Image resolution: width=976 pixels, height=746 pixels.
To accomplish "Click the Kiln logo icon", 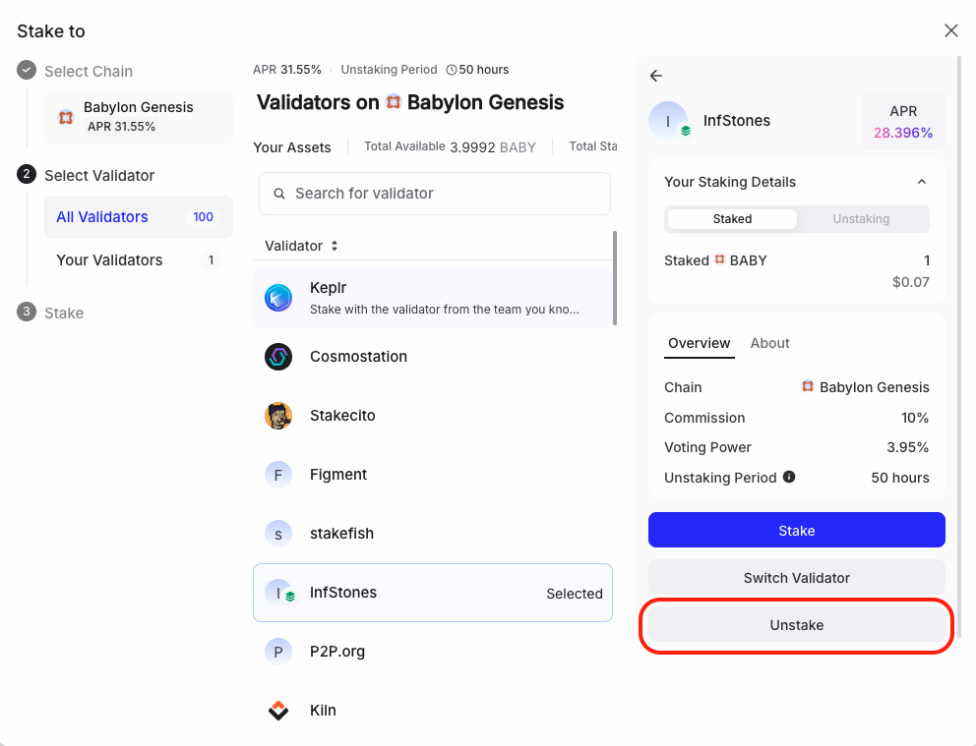I will 278,711.
